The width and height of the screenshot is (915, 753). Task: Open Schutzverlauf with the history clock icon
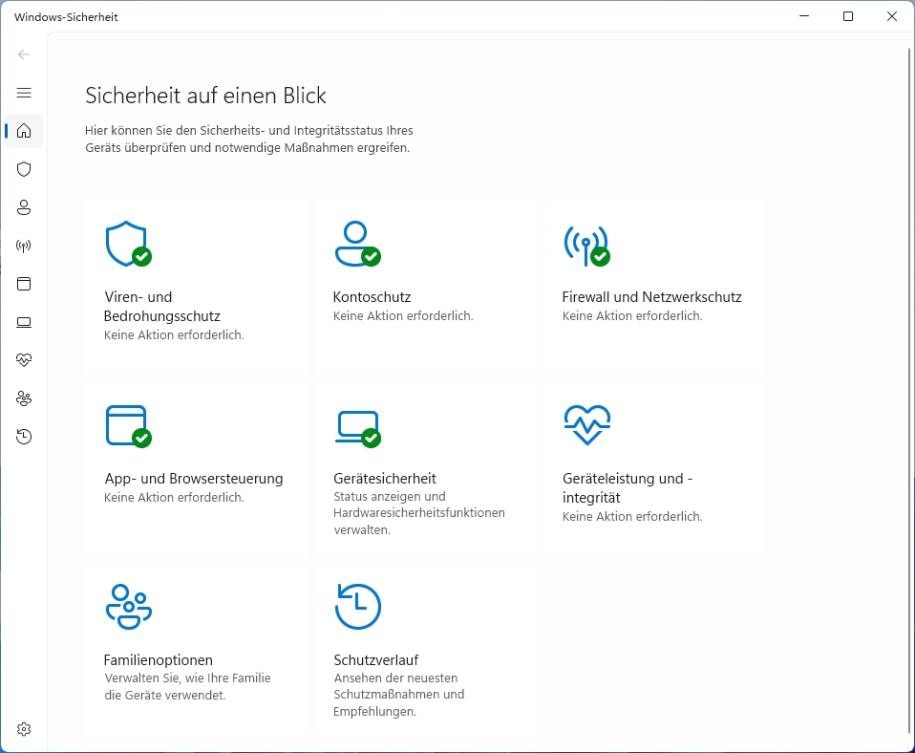23,436
